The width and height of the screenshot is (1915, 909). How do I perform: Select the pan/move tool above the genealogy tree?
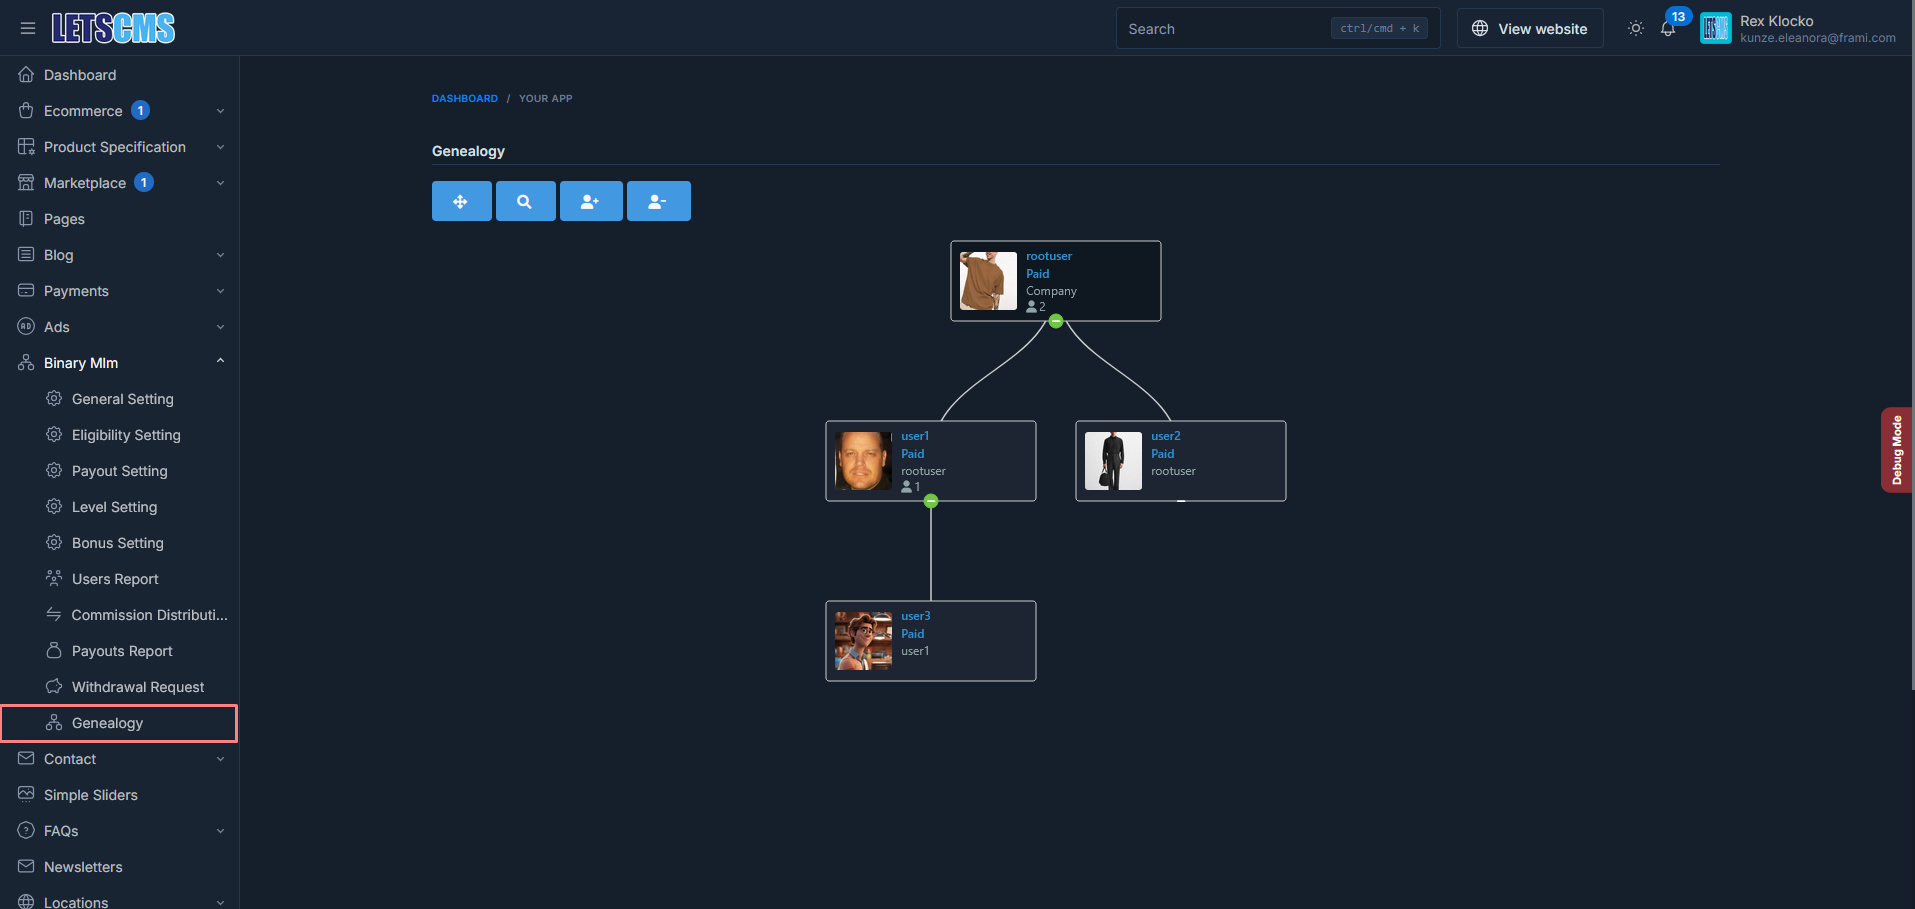click(x=461, y=200)
